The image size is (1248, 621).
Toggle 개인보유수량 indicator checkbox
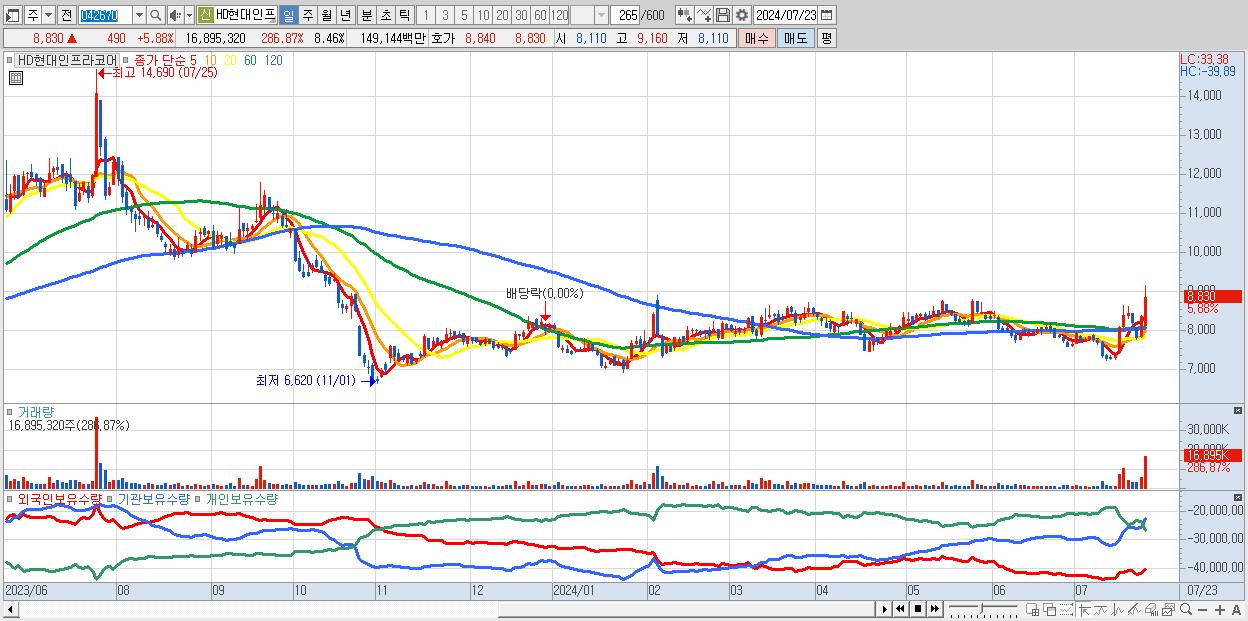[x=199, y=498]
